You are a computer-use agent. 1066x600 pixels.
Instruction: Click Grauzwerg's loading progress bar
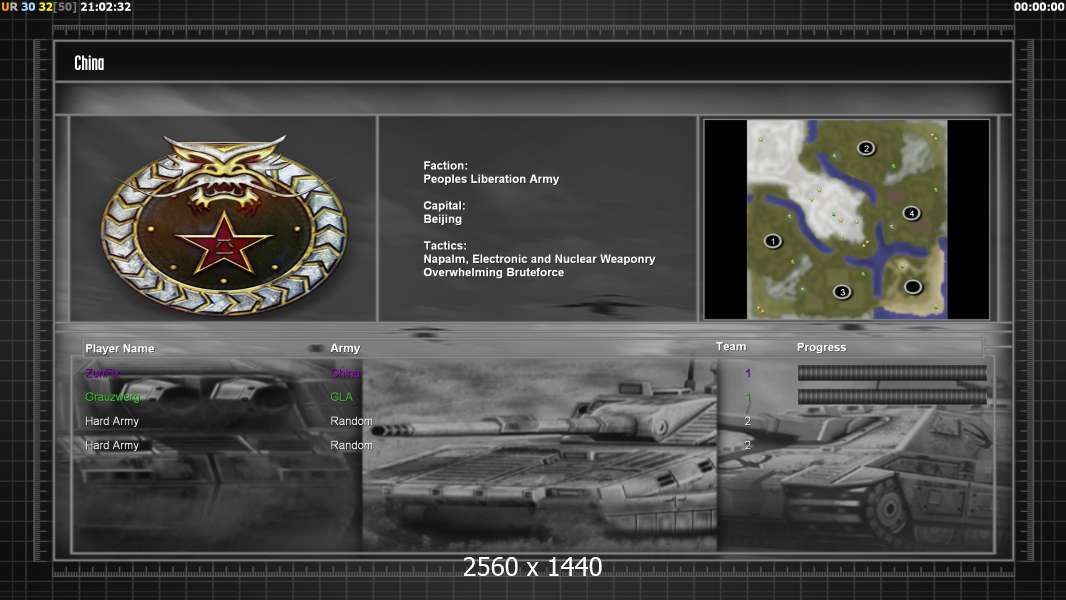[x=892, y=397]
